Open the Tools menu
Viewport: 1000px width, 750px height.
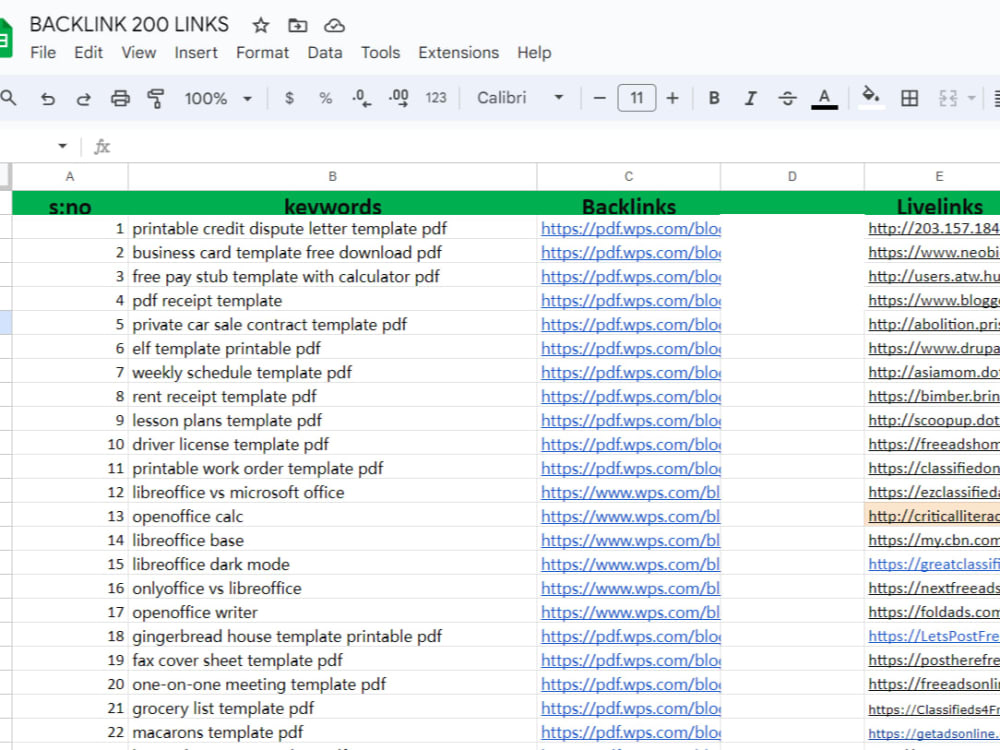(x=380, y=53)
